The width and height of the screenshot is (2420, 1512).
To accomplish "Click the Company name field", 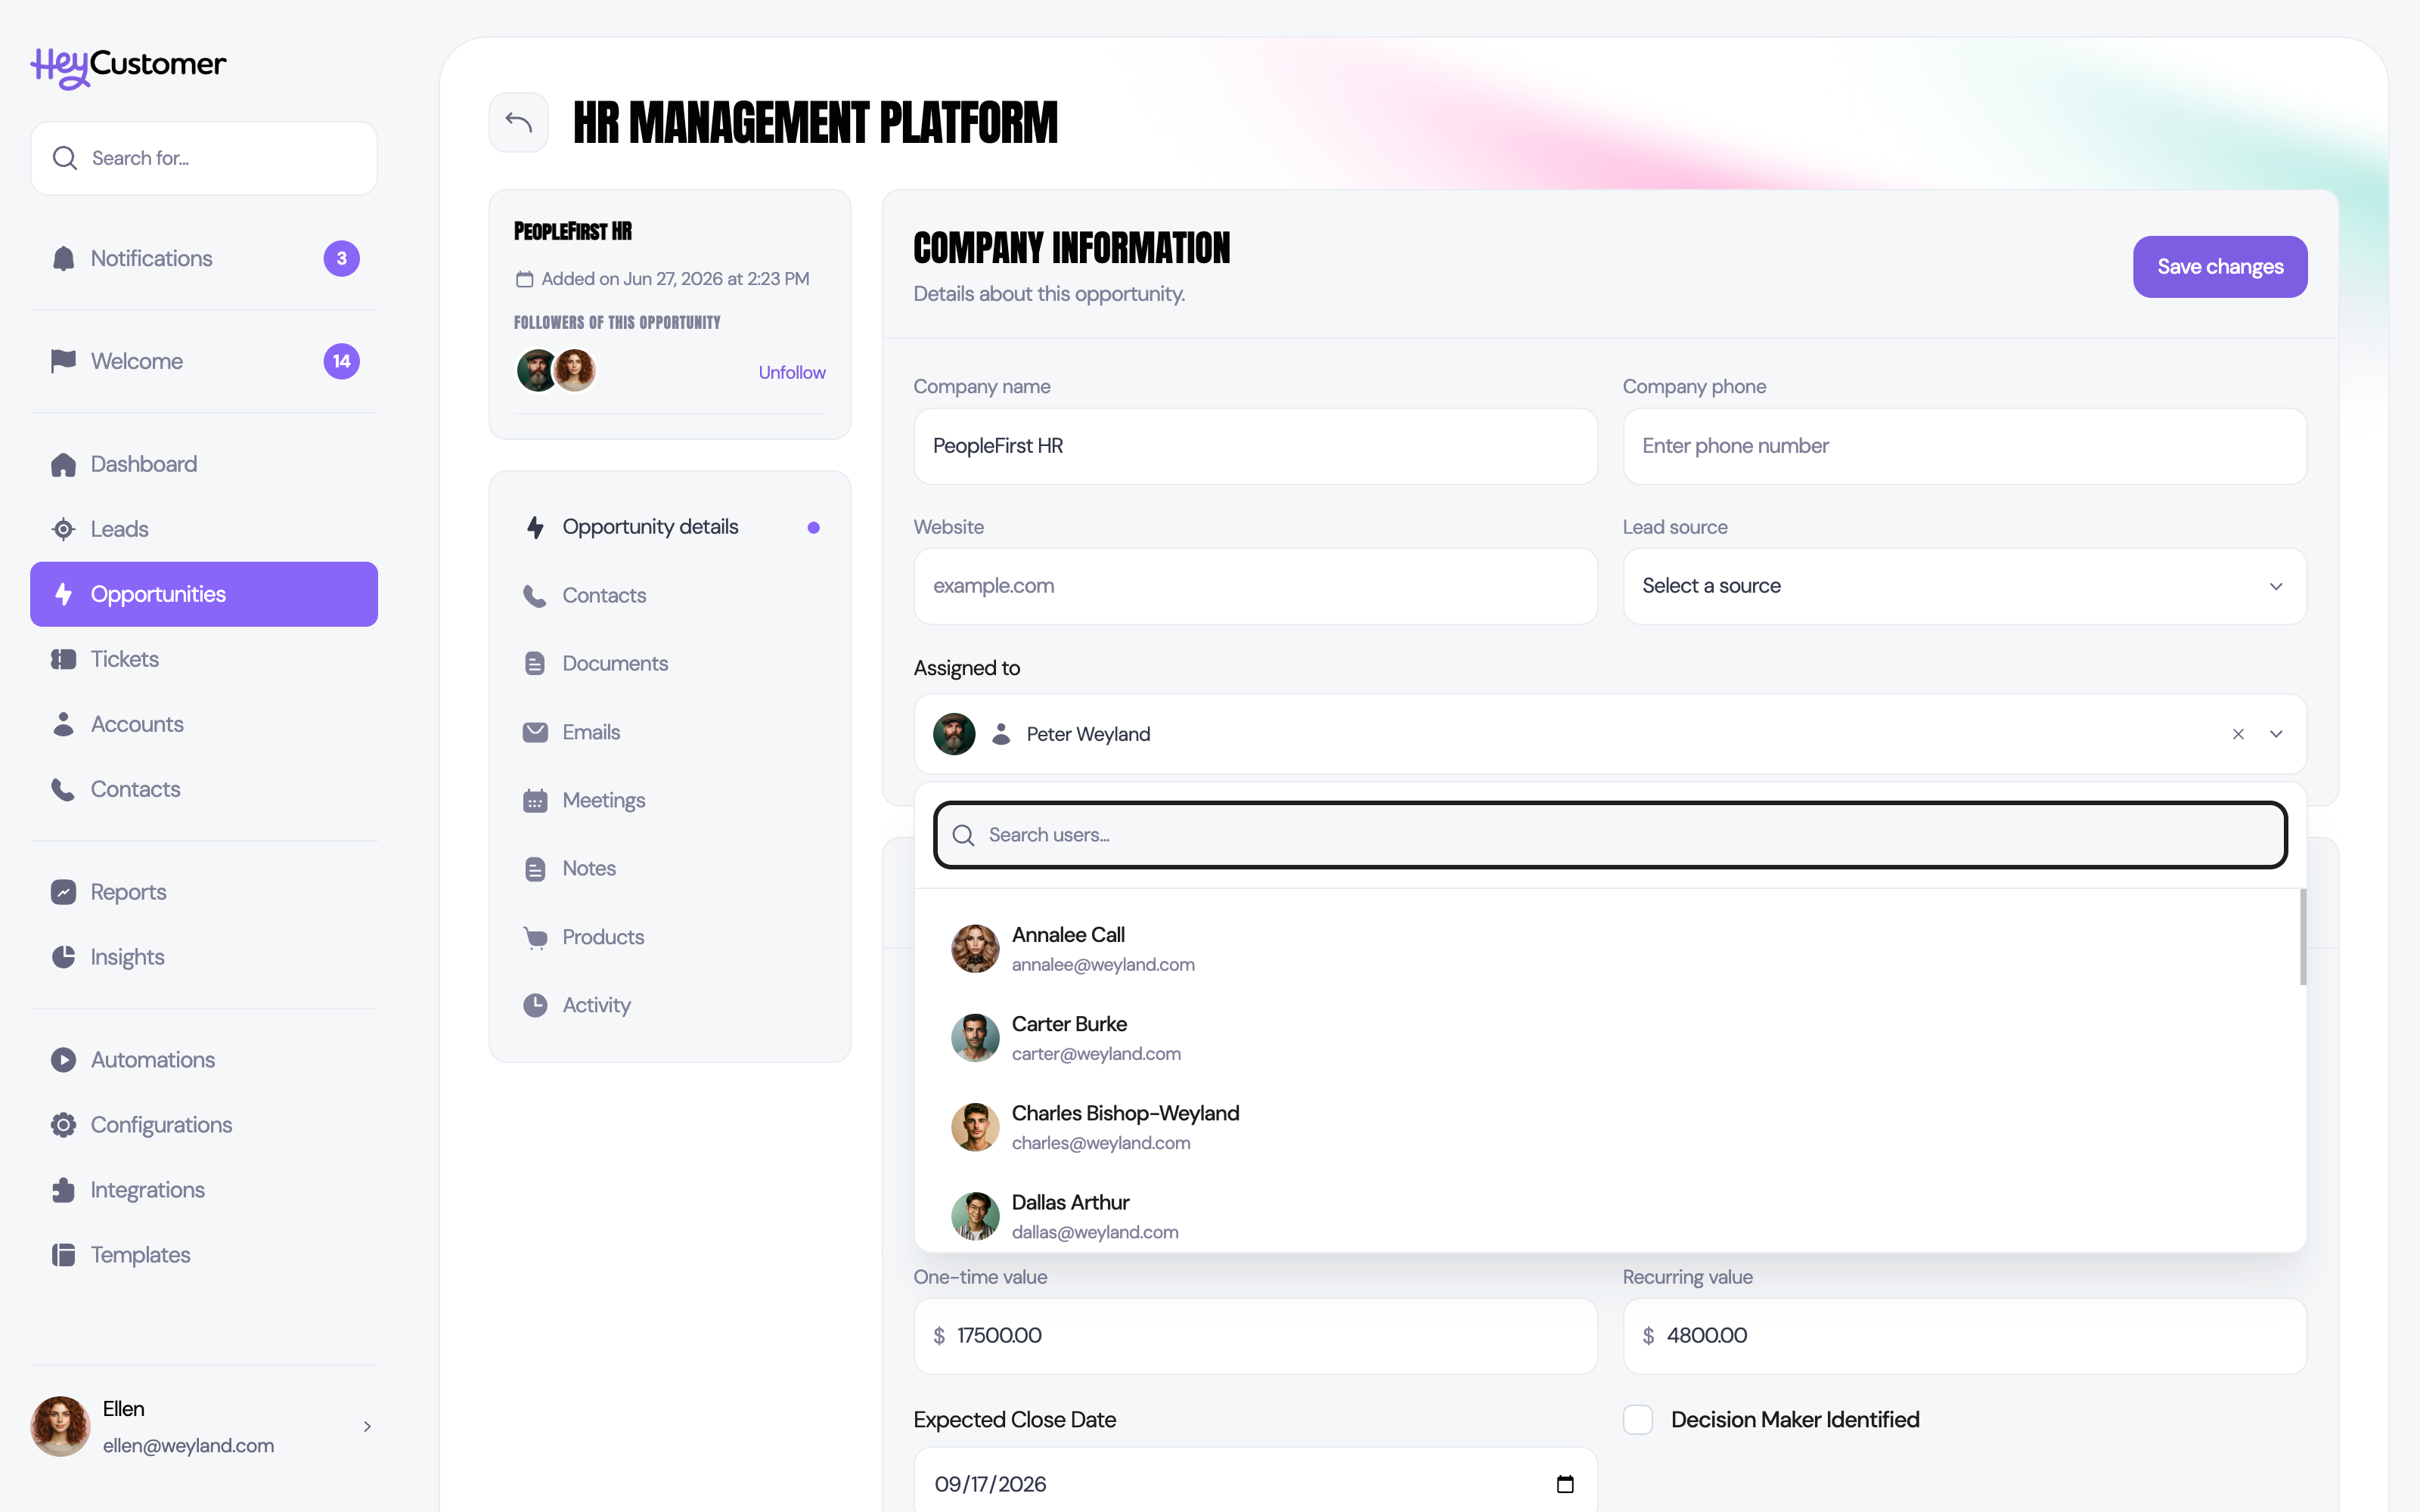I will click(1255, 446).
